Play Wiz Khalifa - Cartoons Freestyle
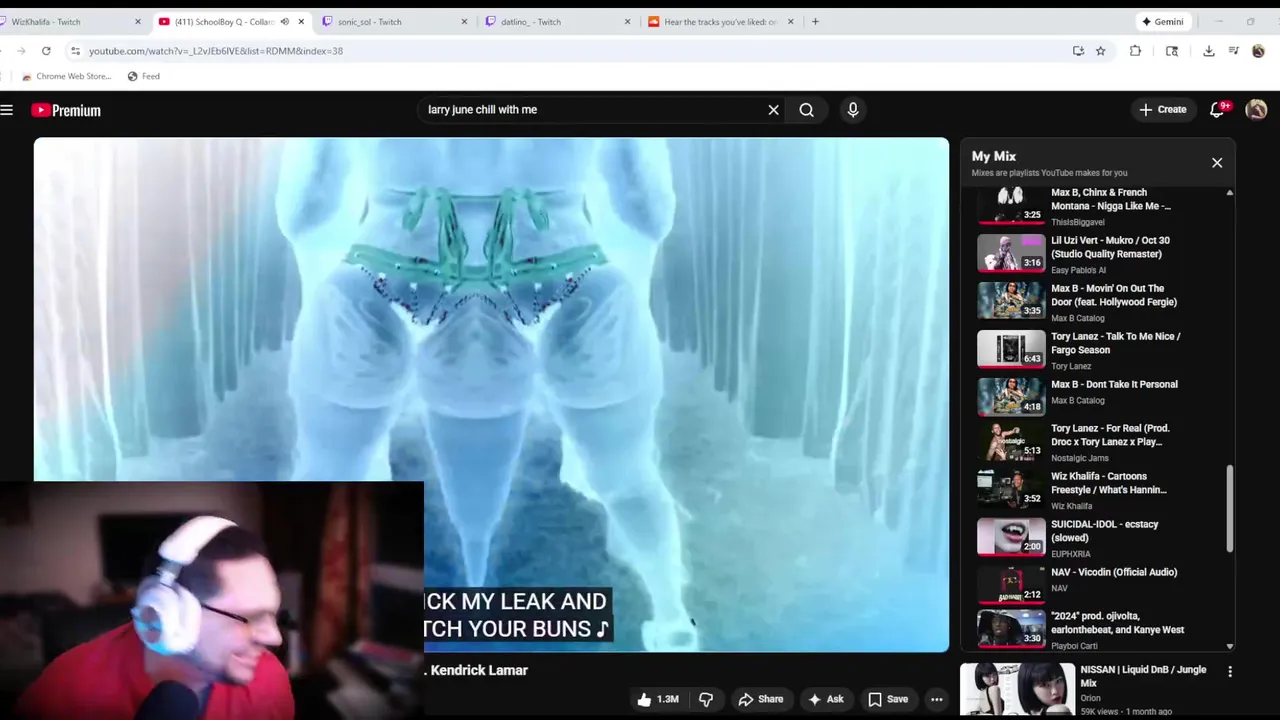The height and width of the screenshot is (720, 1280). tap(1097, 490)
